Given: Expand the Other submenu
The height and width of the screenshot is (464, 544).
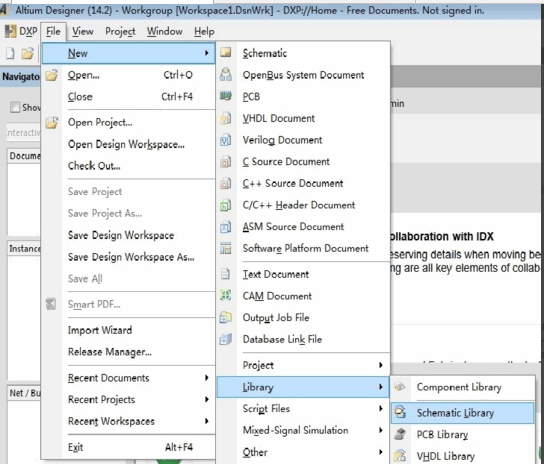Looking at the screenshot, I should coord(381,452).
